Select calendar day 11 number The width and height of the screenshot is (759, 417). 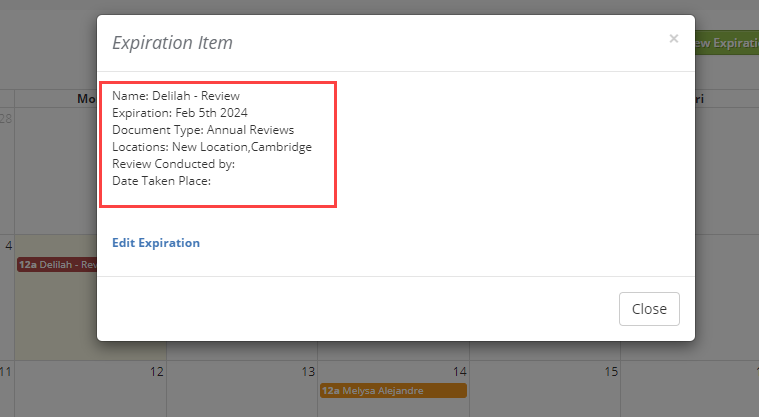point(5,372)
